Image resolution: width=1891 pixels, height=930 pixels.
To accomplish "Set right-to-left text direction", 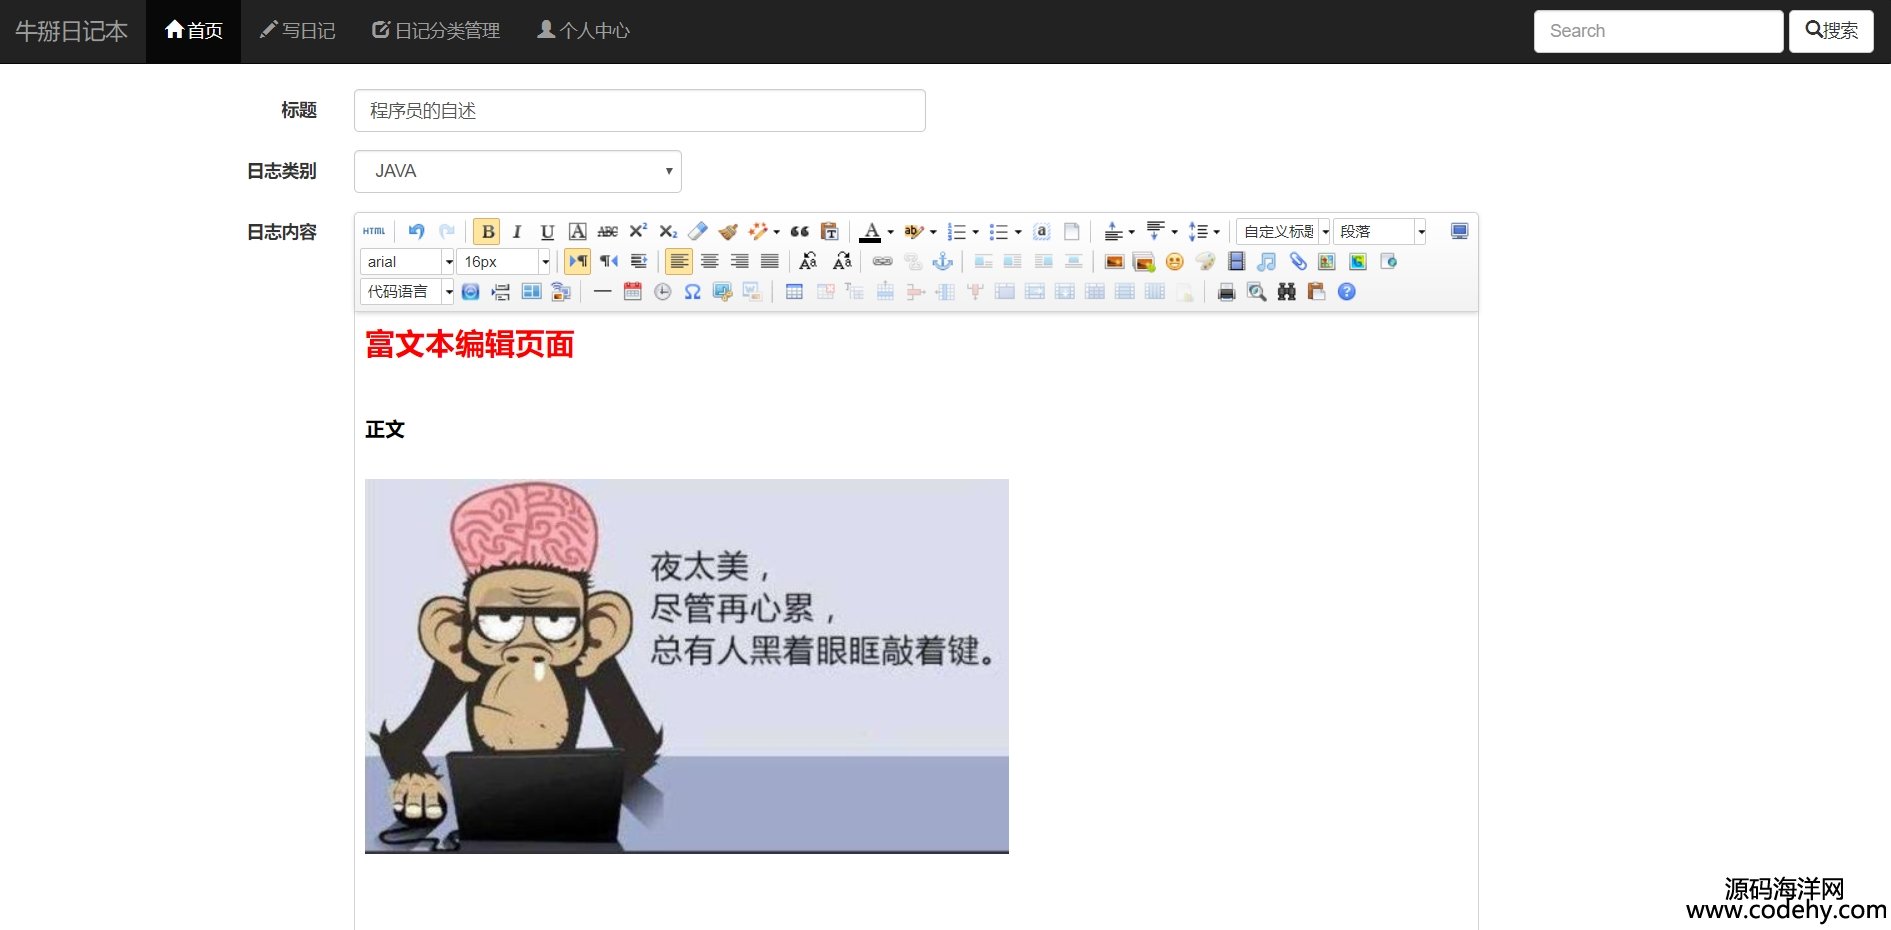I will [608, 262].
